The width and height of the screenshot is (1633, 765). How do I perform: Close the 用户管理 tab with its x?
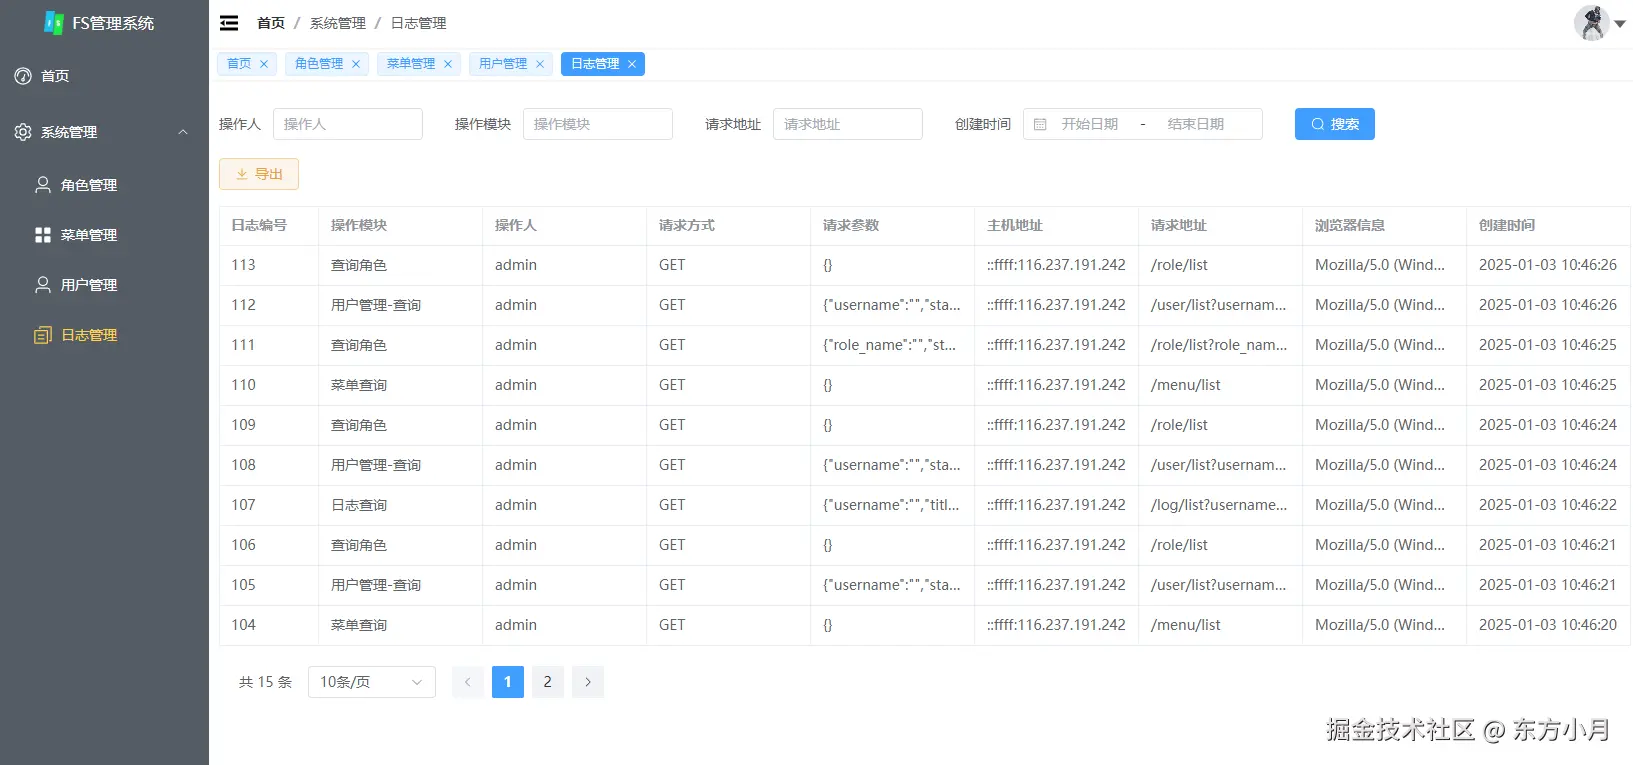(540, 64)
